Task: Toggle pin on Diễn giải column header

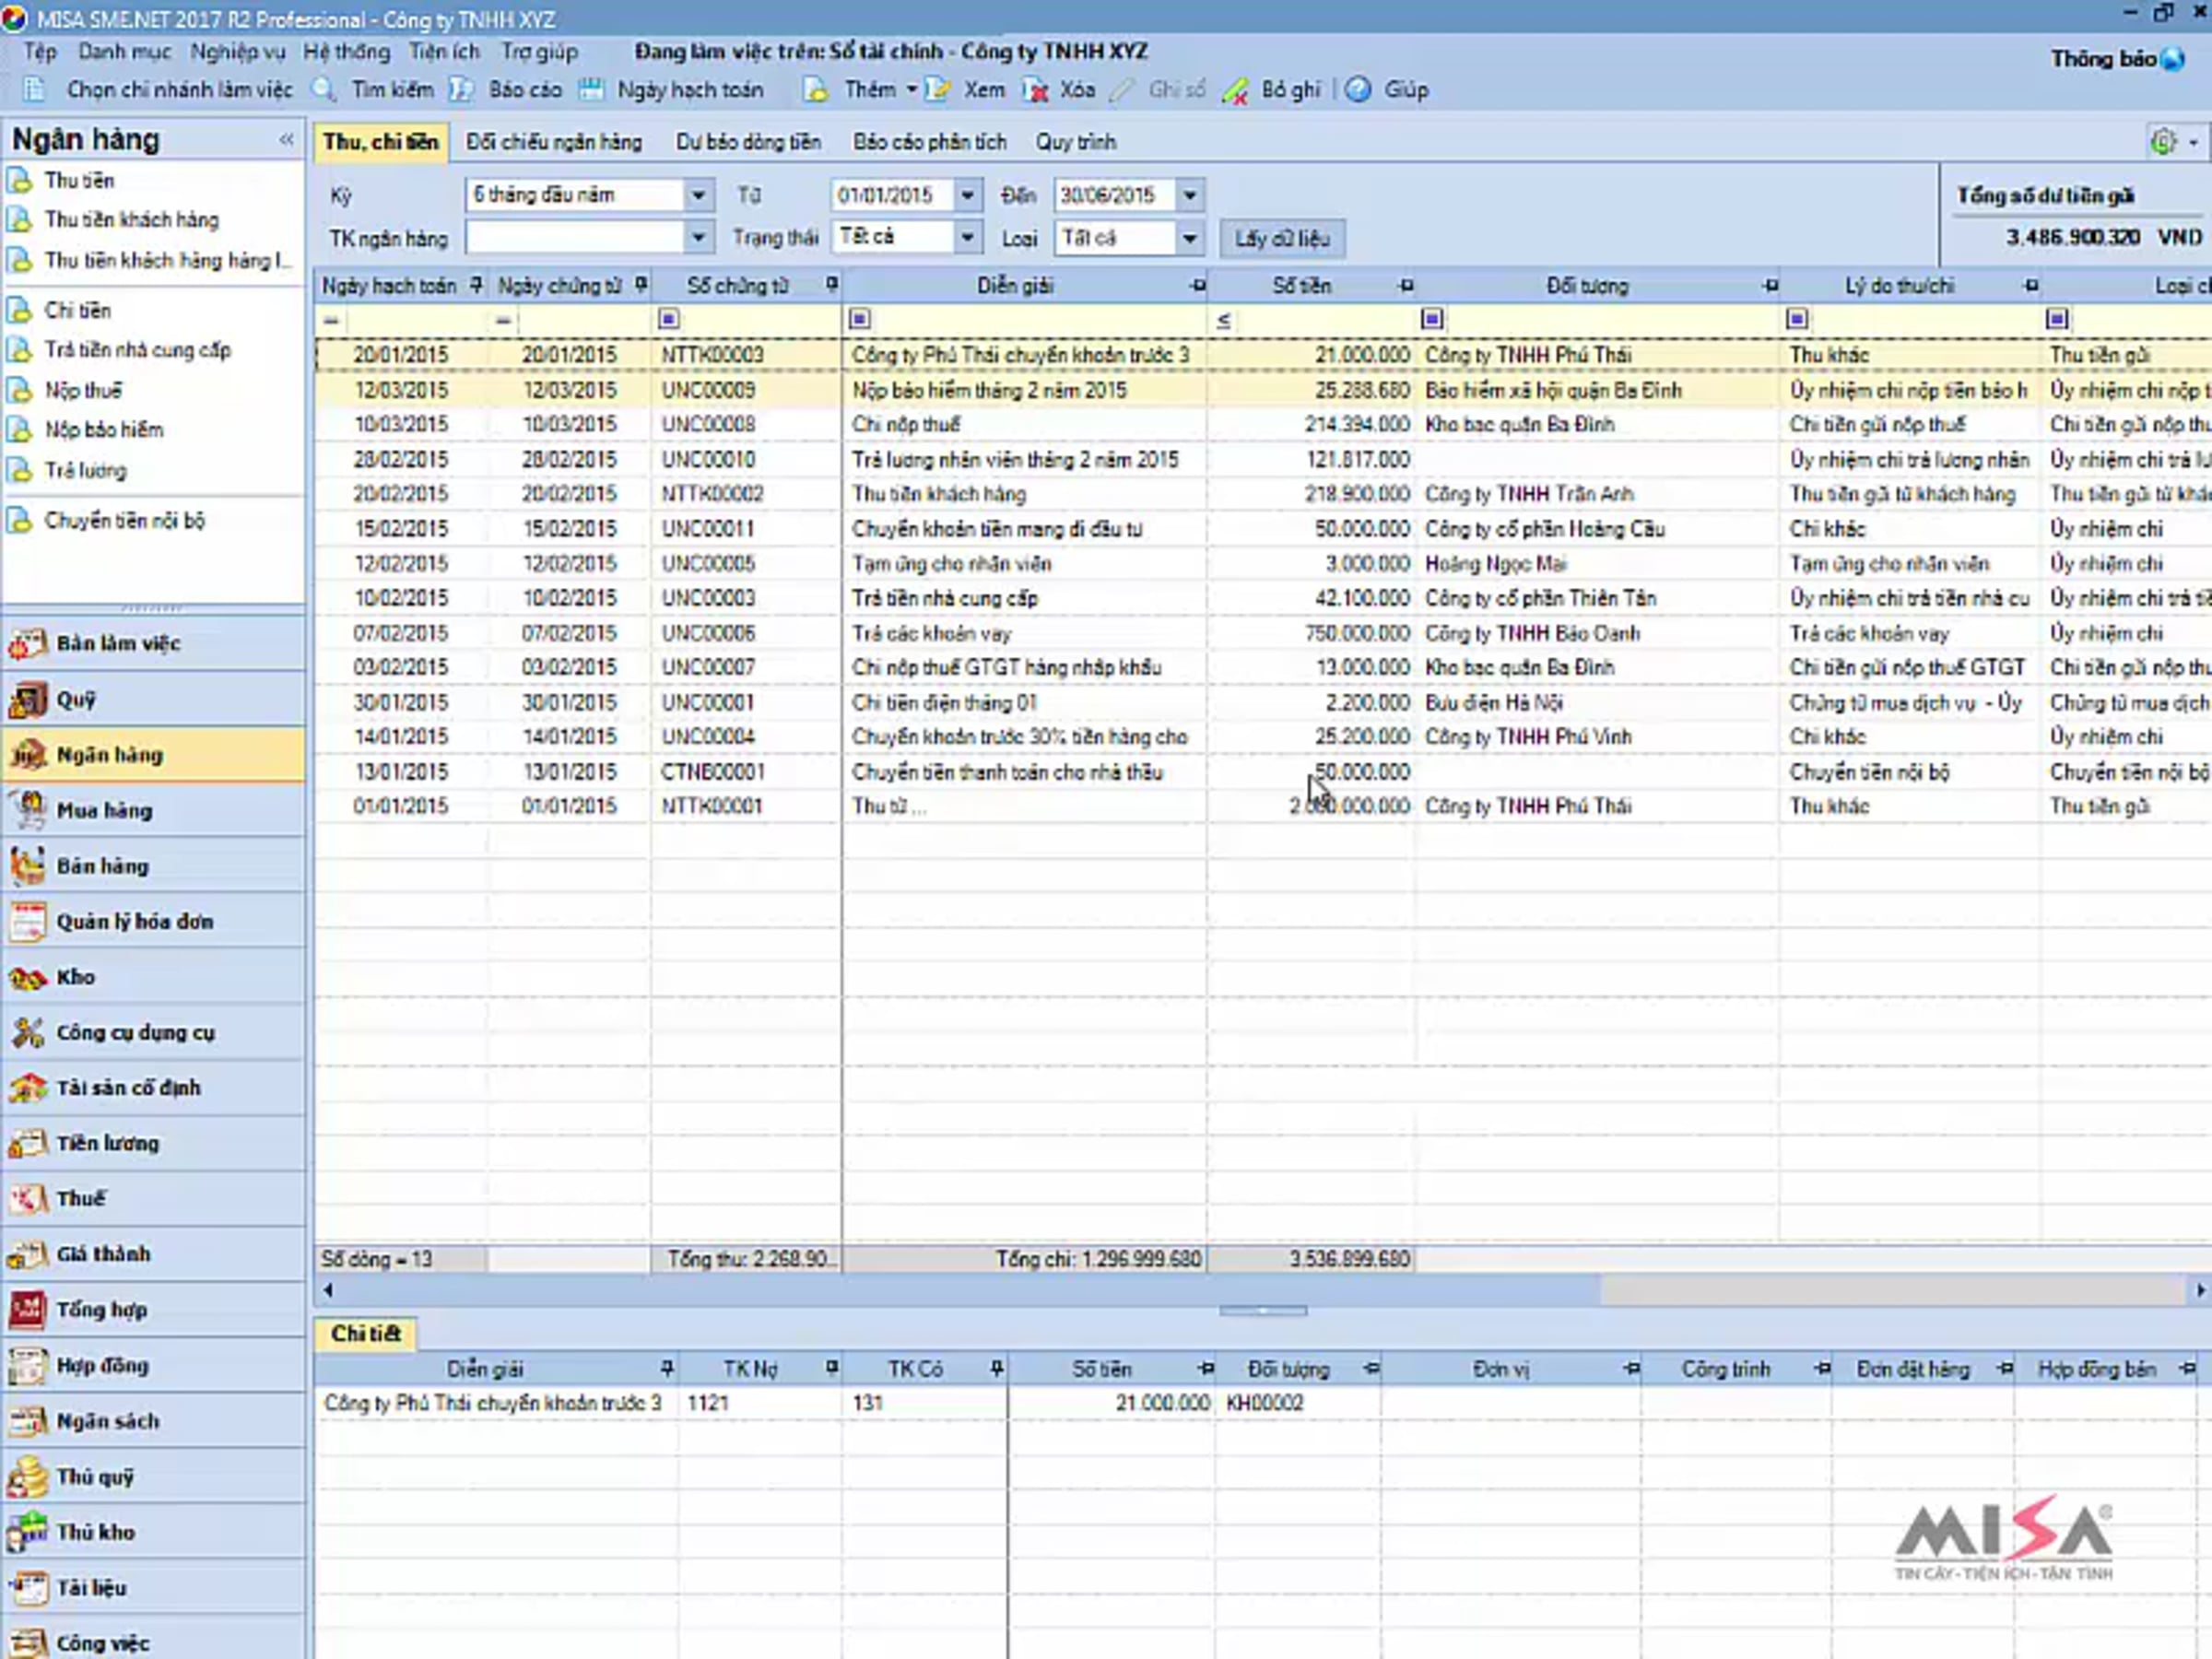Action: pos(1197,286)
